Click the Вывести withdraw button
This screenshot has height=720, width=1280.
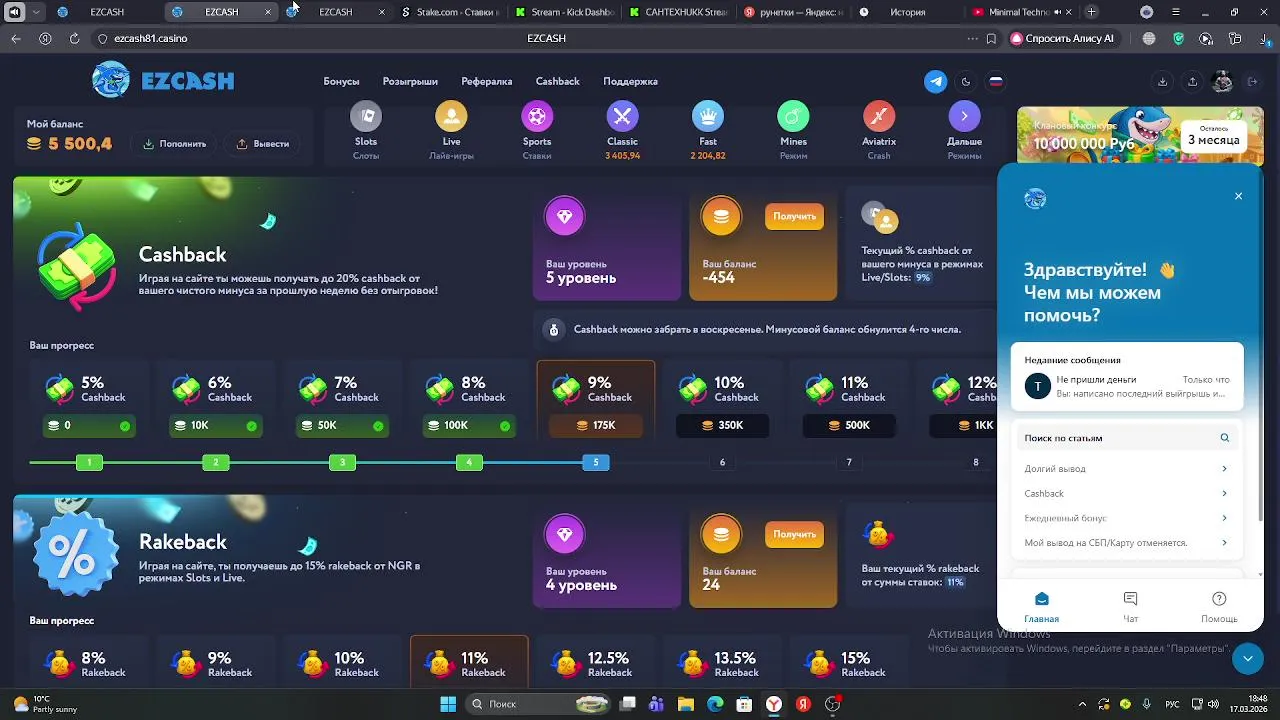point(262,144)
